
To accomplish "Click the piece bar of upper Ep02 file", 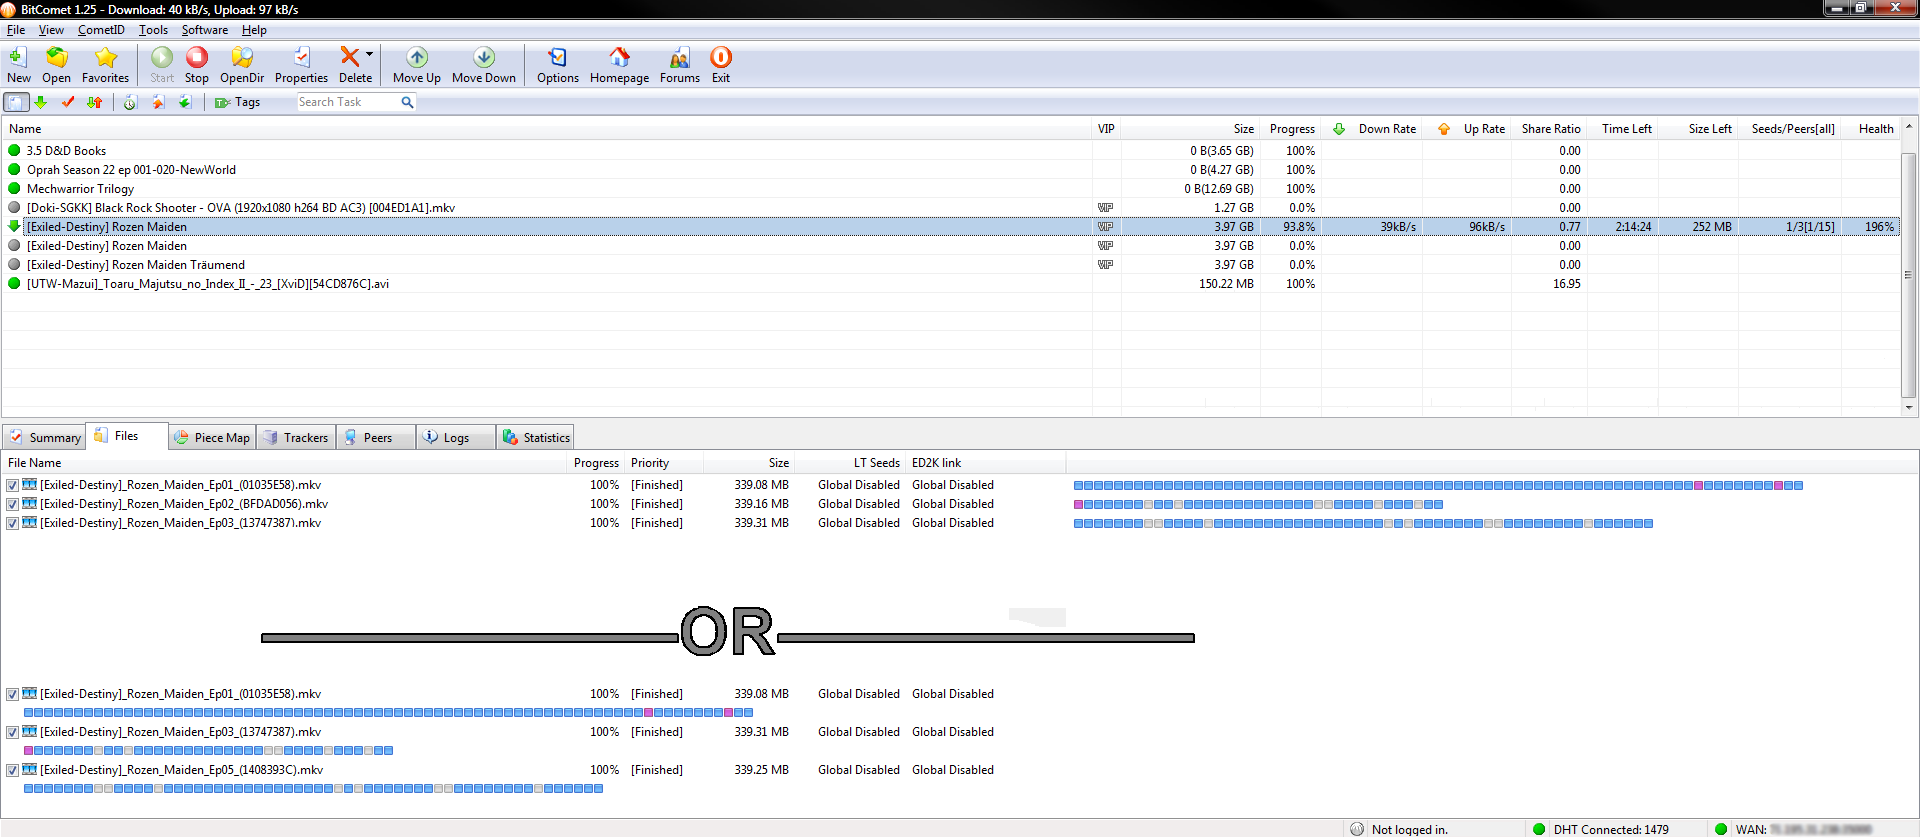I will coord(1258,504).
